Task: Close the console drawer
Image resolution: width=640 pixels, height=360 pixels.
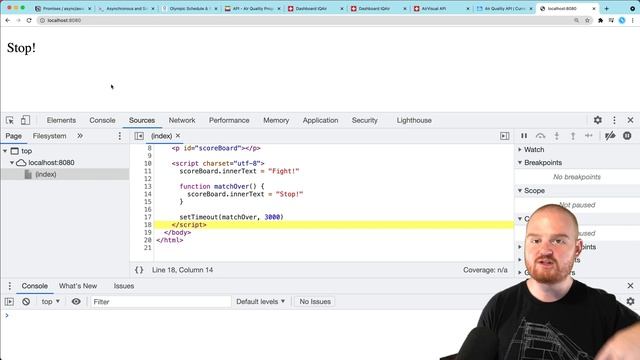Action: coord(630,286)
